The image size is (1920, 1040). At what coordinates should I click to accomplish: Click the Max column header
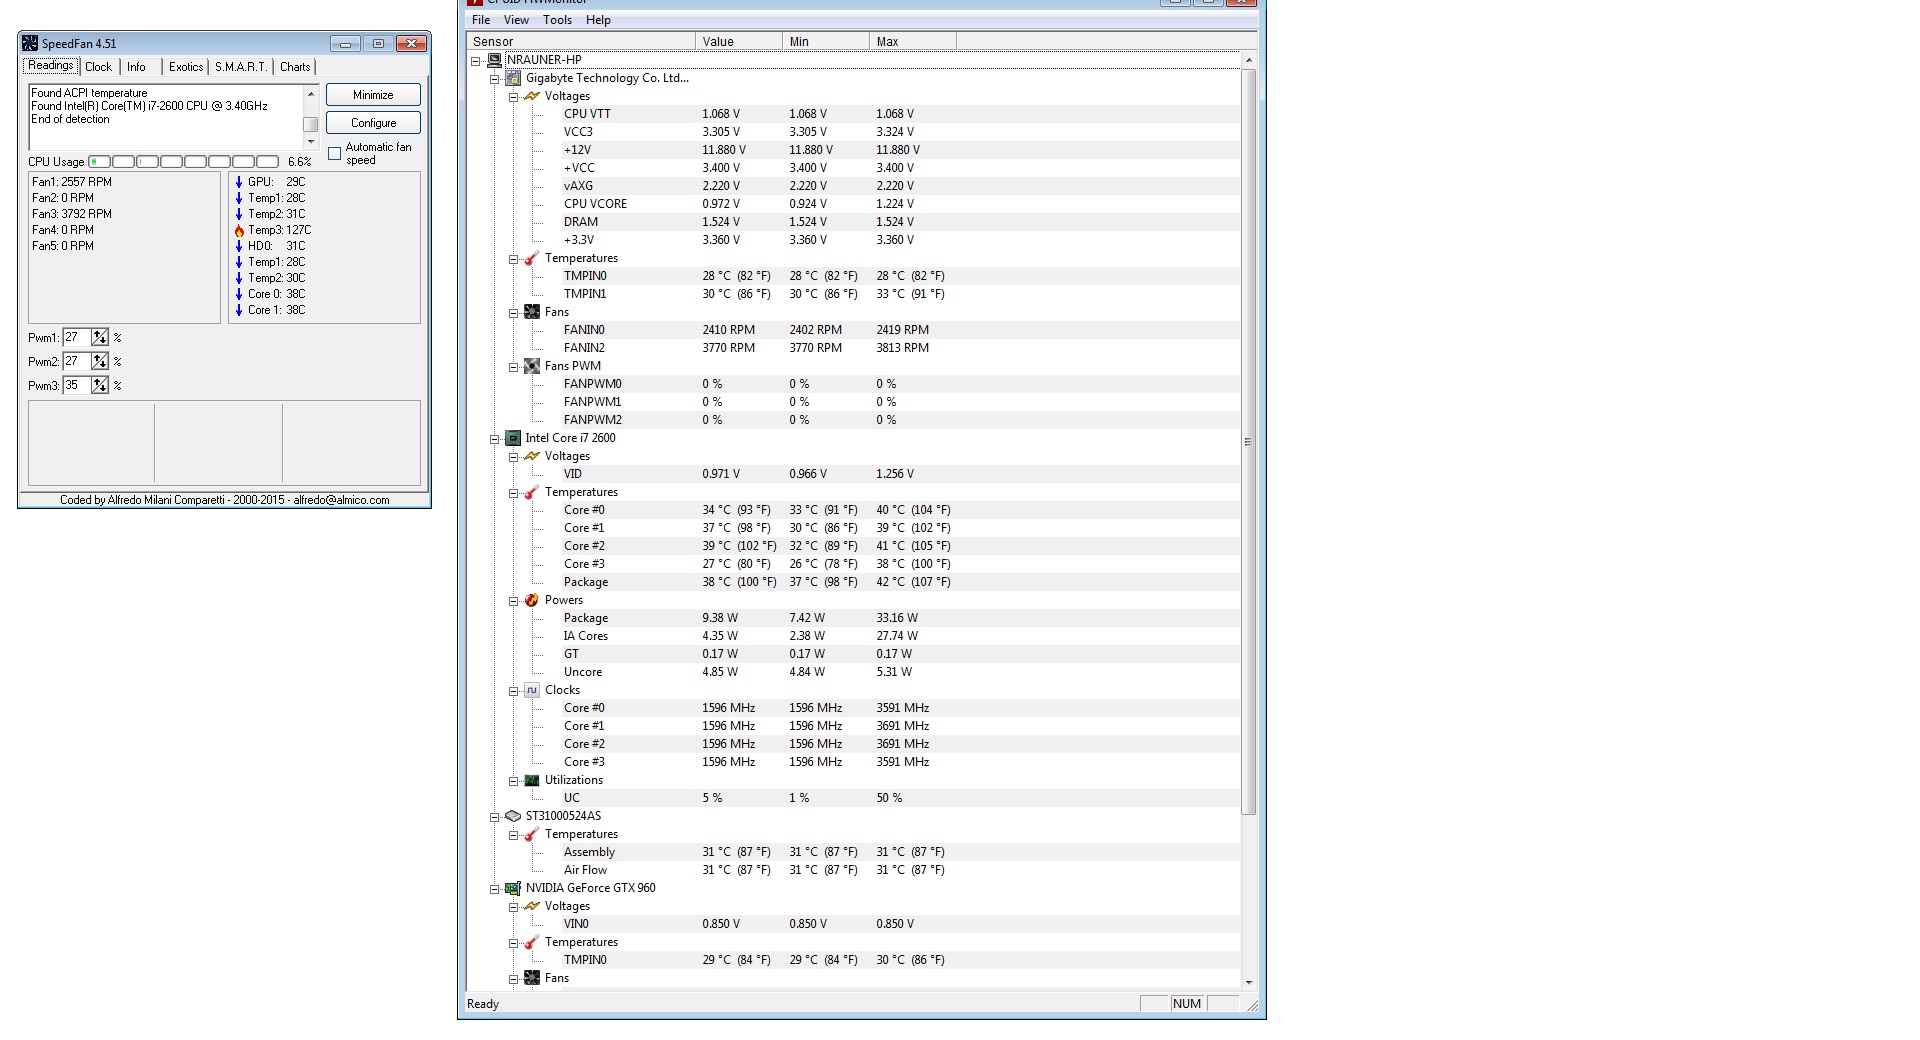click(x=913, y=41)
